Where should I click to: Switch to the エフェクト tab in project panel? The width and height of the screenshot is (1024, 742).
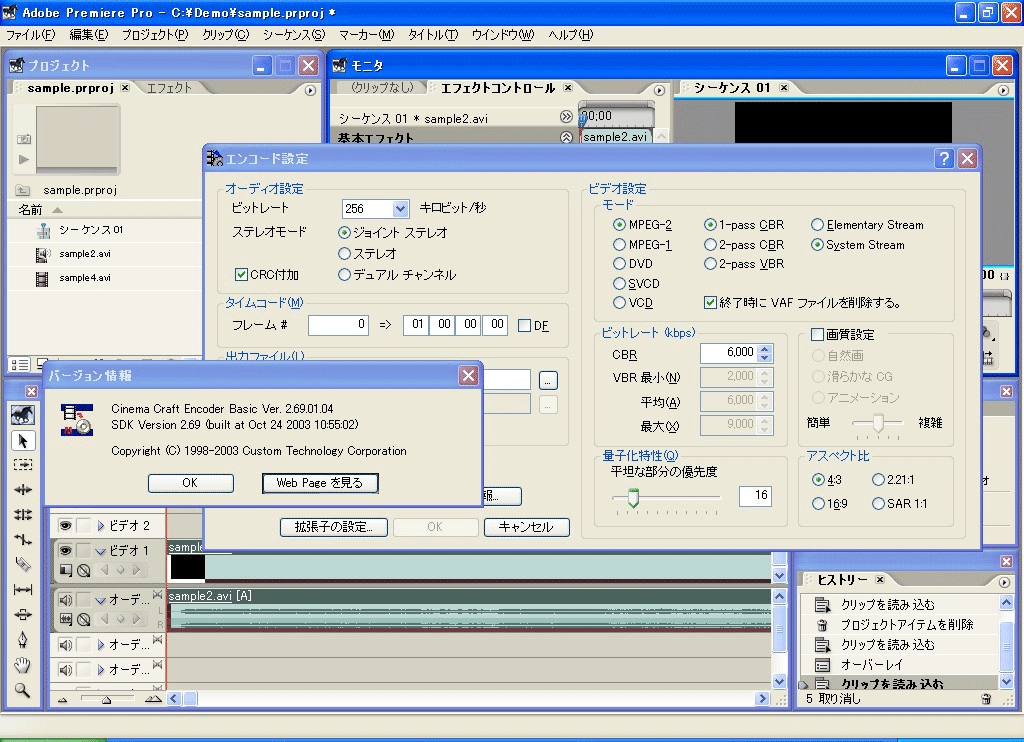[169, 88]
